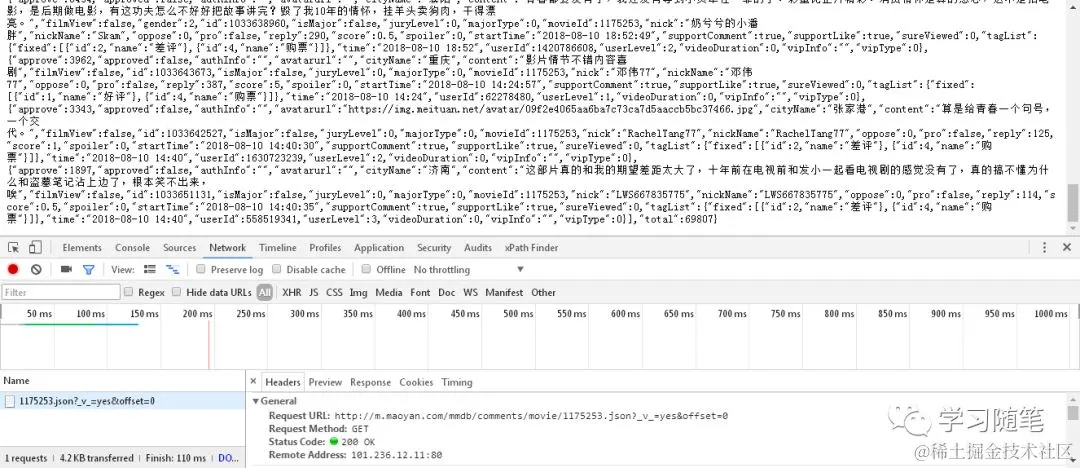Viewport: 1080px width, 468px height.
Task: Filter requests by Media
Action: click(388, 292)
